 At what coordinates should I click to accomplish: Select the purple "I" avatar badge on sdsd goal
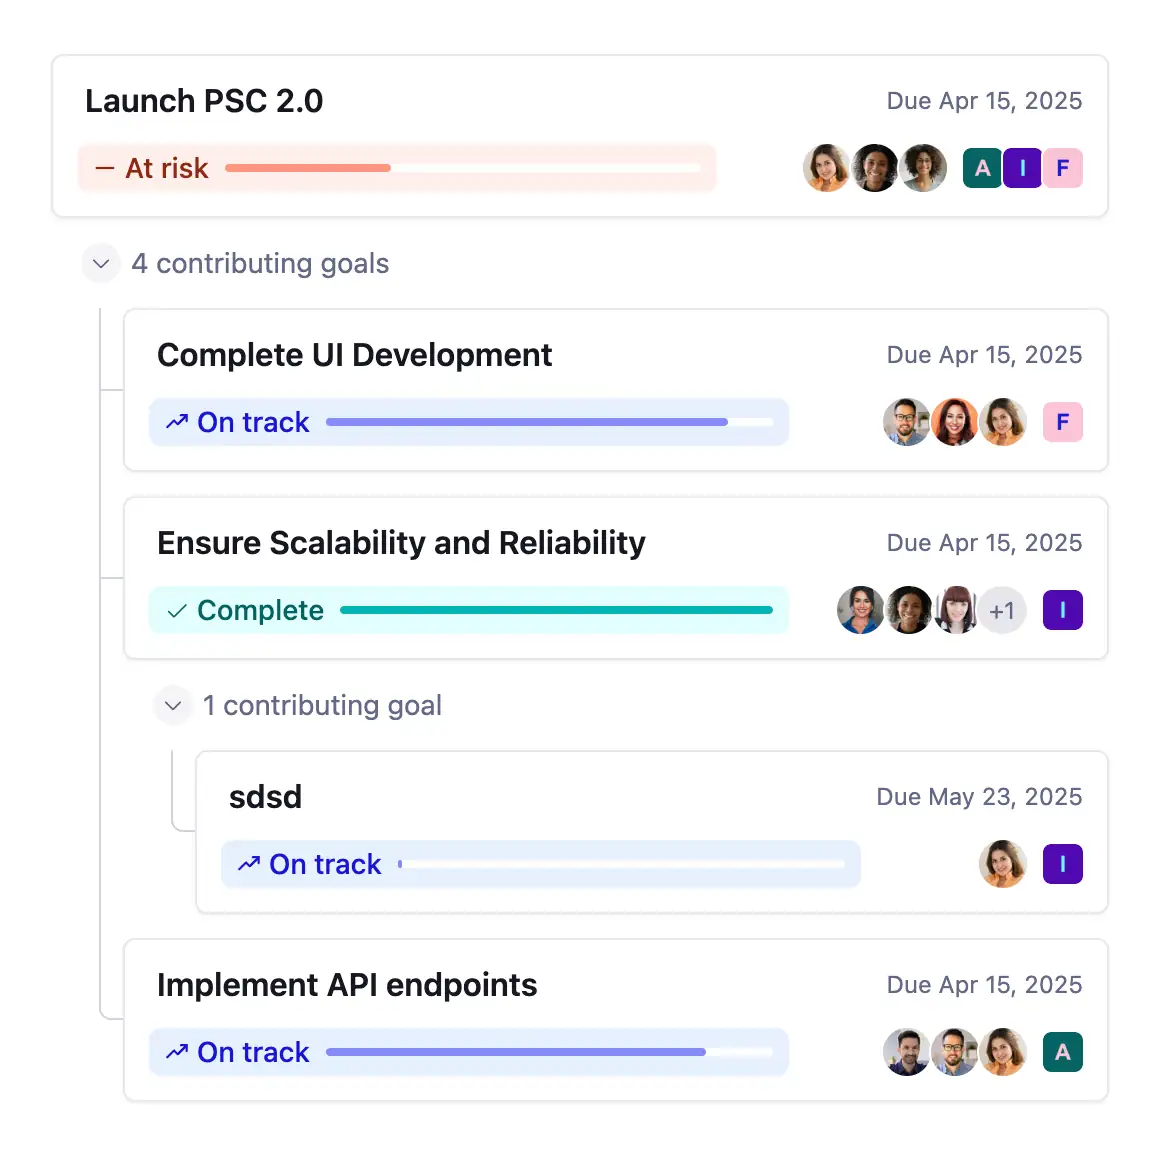pos(1062,864)
